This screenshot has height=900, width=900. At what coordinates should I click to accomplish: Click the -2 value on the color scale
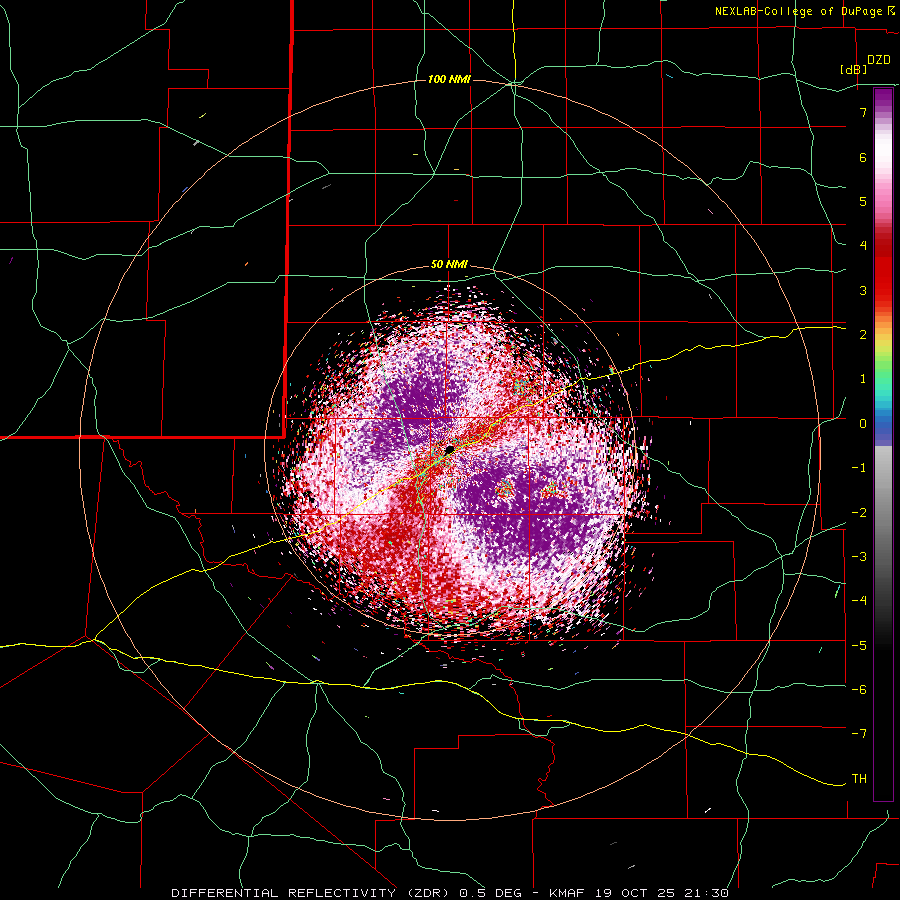click(859, 512)
